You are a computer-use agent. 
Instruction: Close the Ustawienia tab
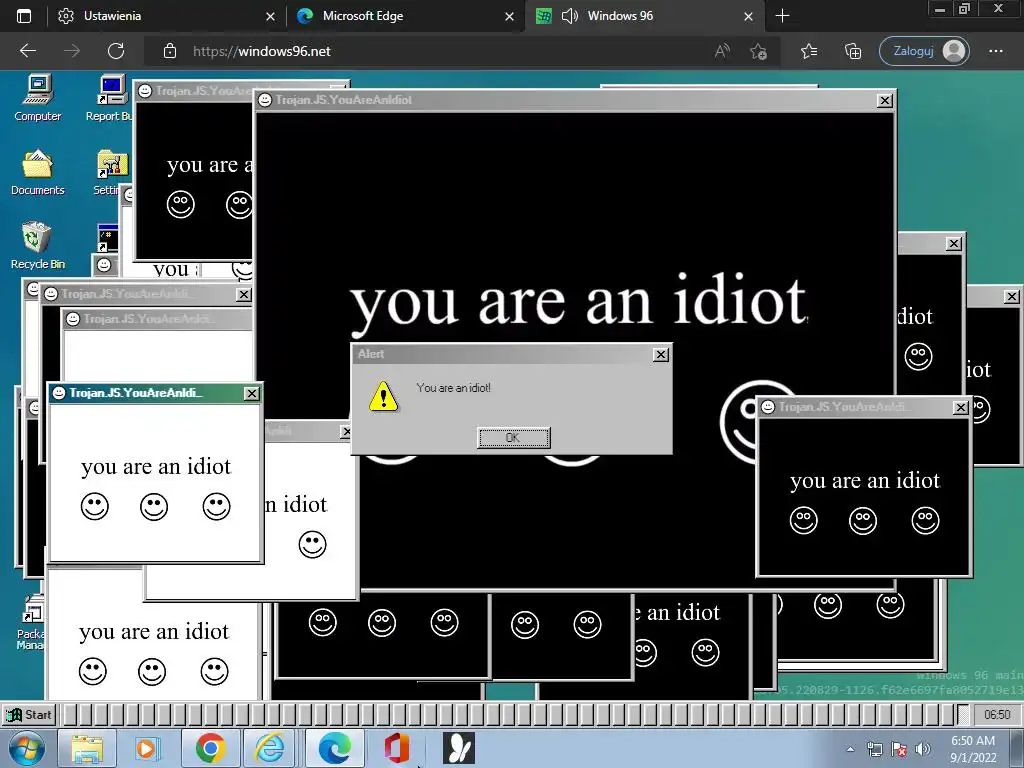pyautogui.click(x=270, y=16)
